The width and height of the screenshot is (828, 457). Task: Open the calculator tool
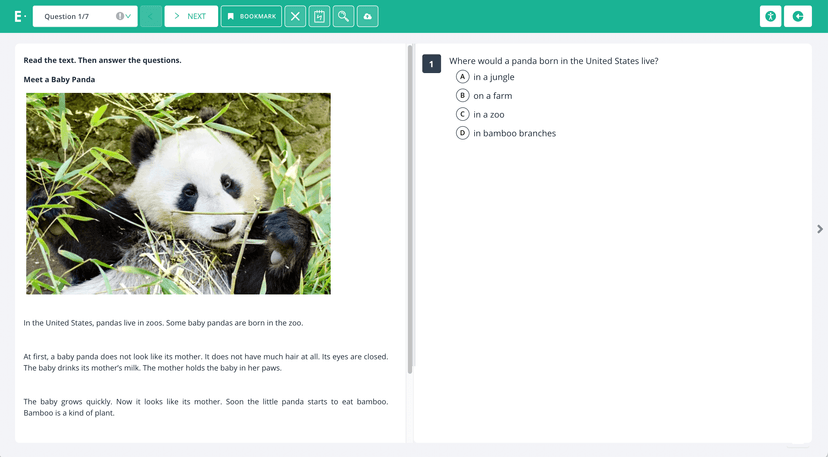pyautogui.click(x=319, y=16)
